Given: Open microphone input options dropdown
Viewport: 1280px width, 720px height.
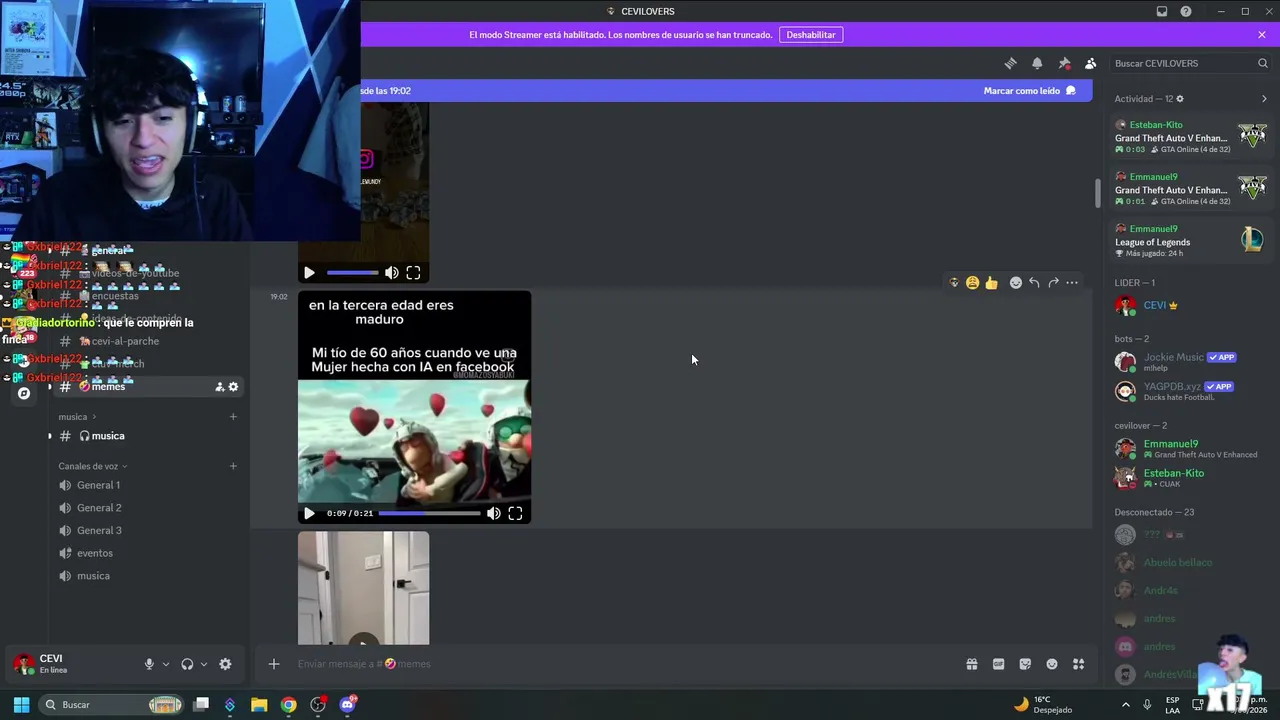Looking at the screenshot, I should click(x=166, y=664).
